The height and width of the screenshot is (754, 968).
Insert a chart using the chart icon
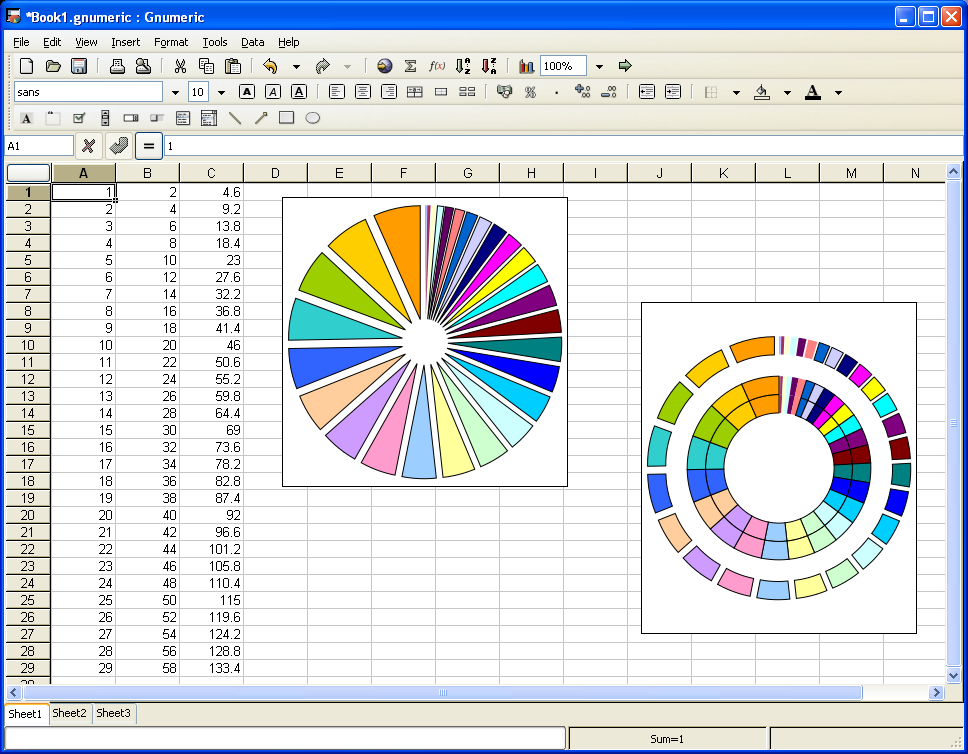tap(526, 66)
